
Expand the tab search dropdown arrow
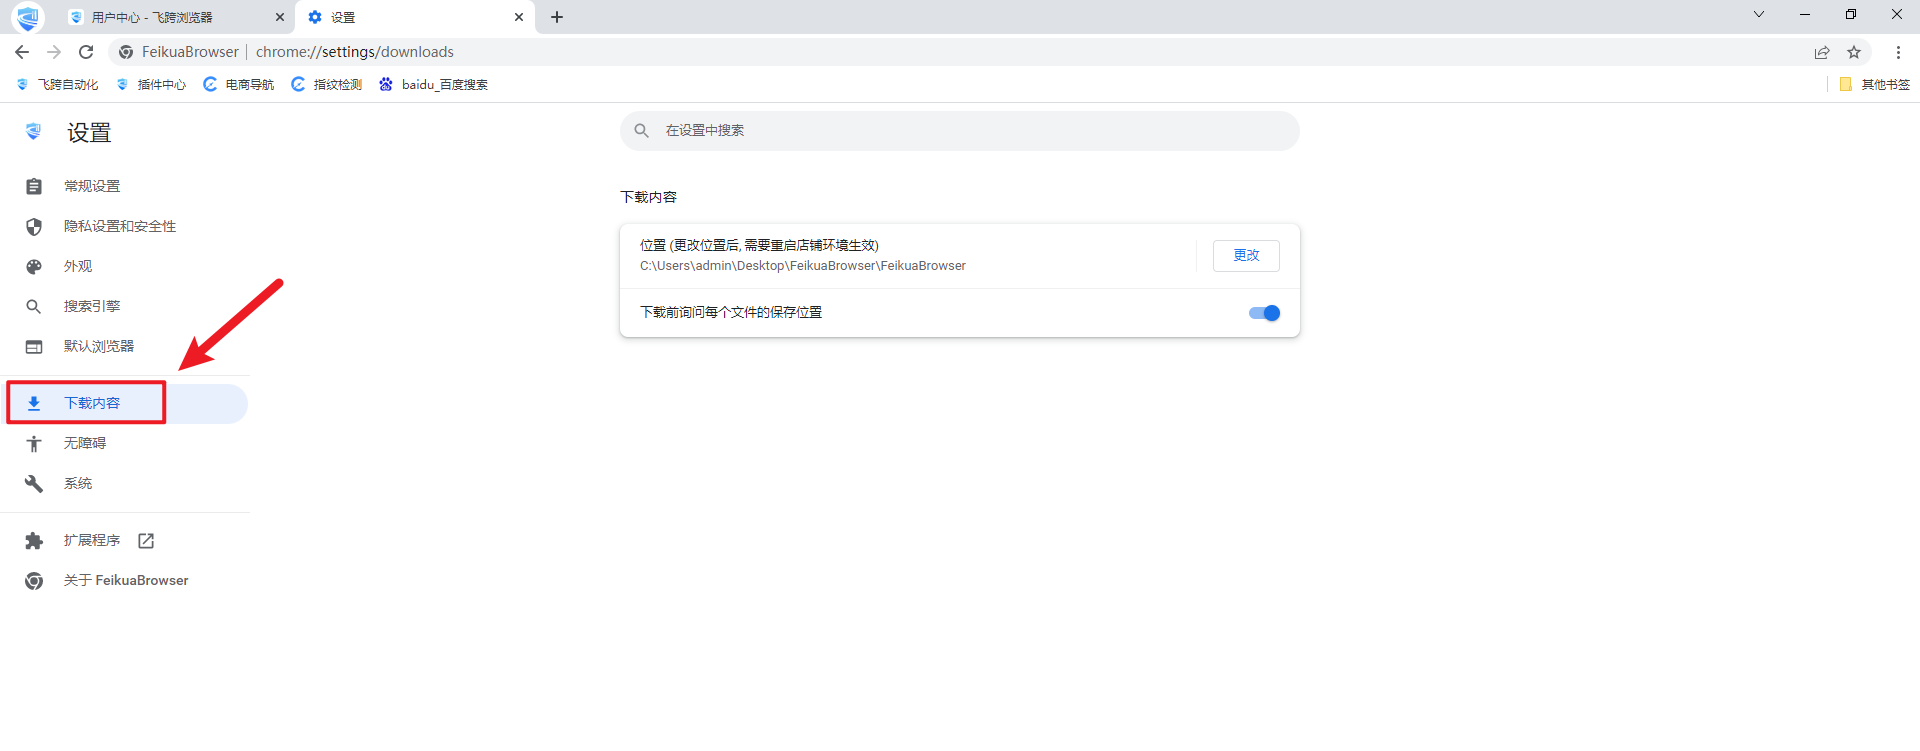click(x=1759, y=15)
